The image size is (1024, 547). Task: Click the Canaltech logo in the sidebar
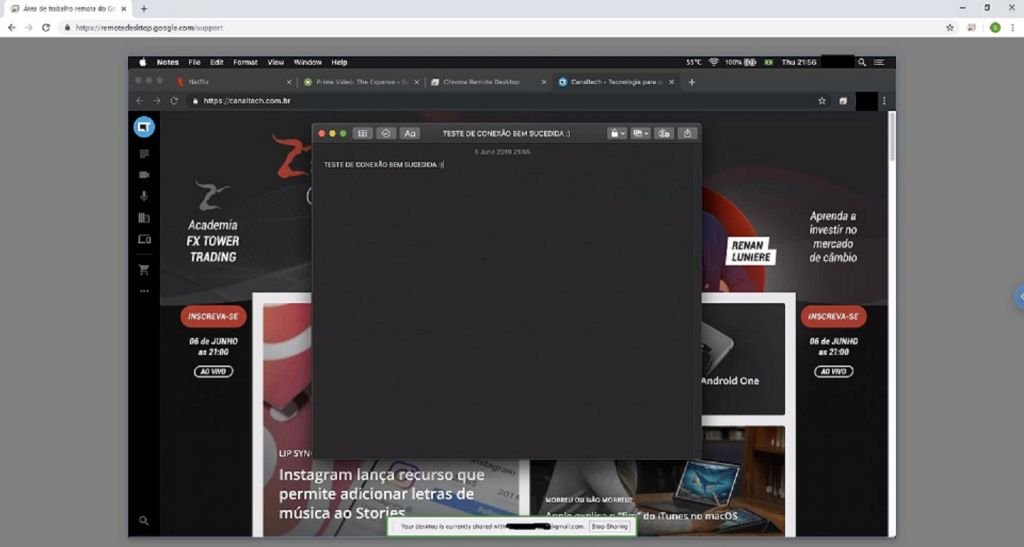click(x=144, y=127)
